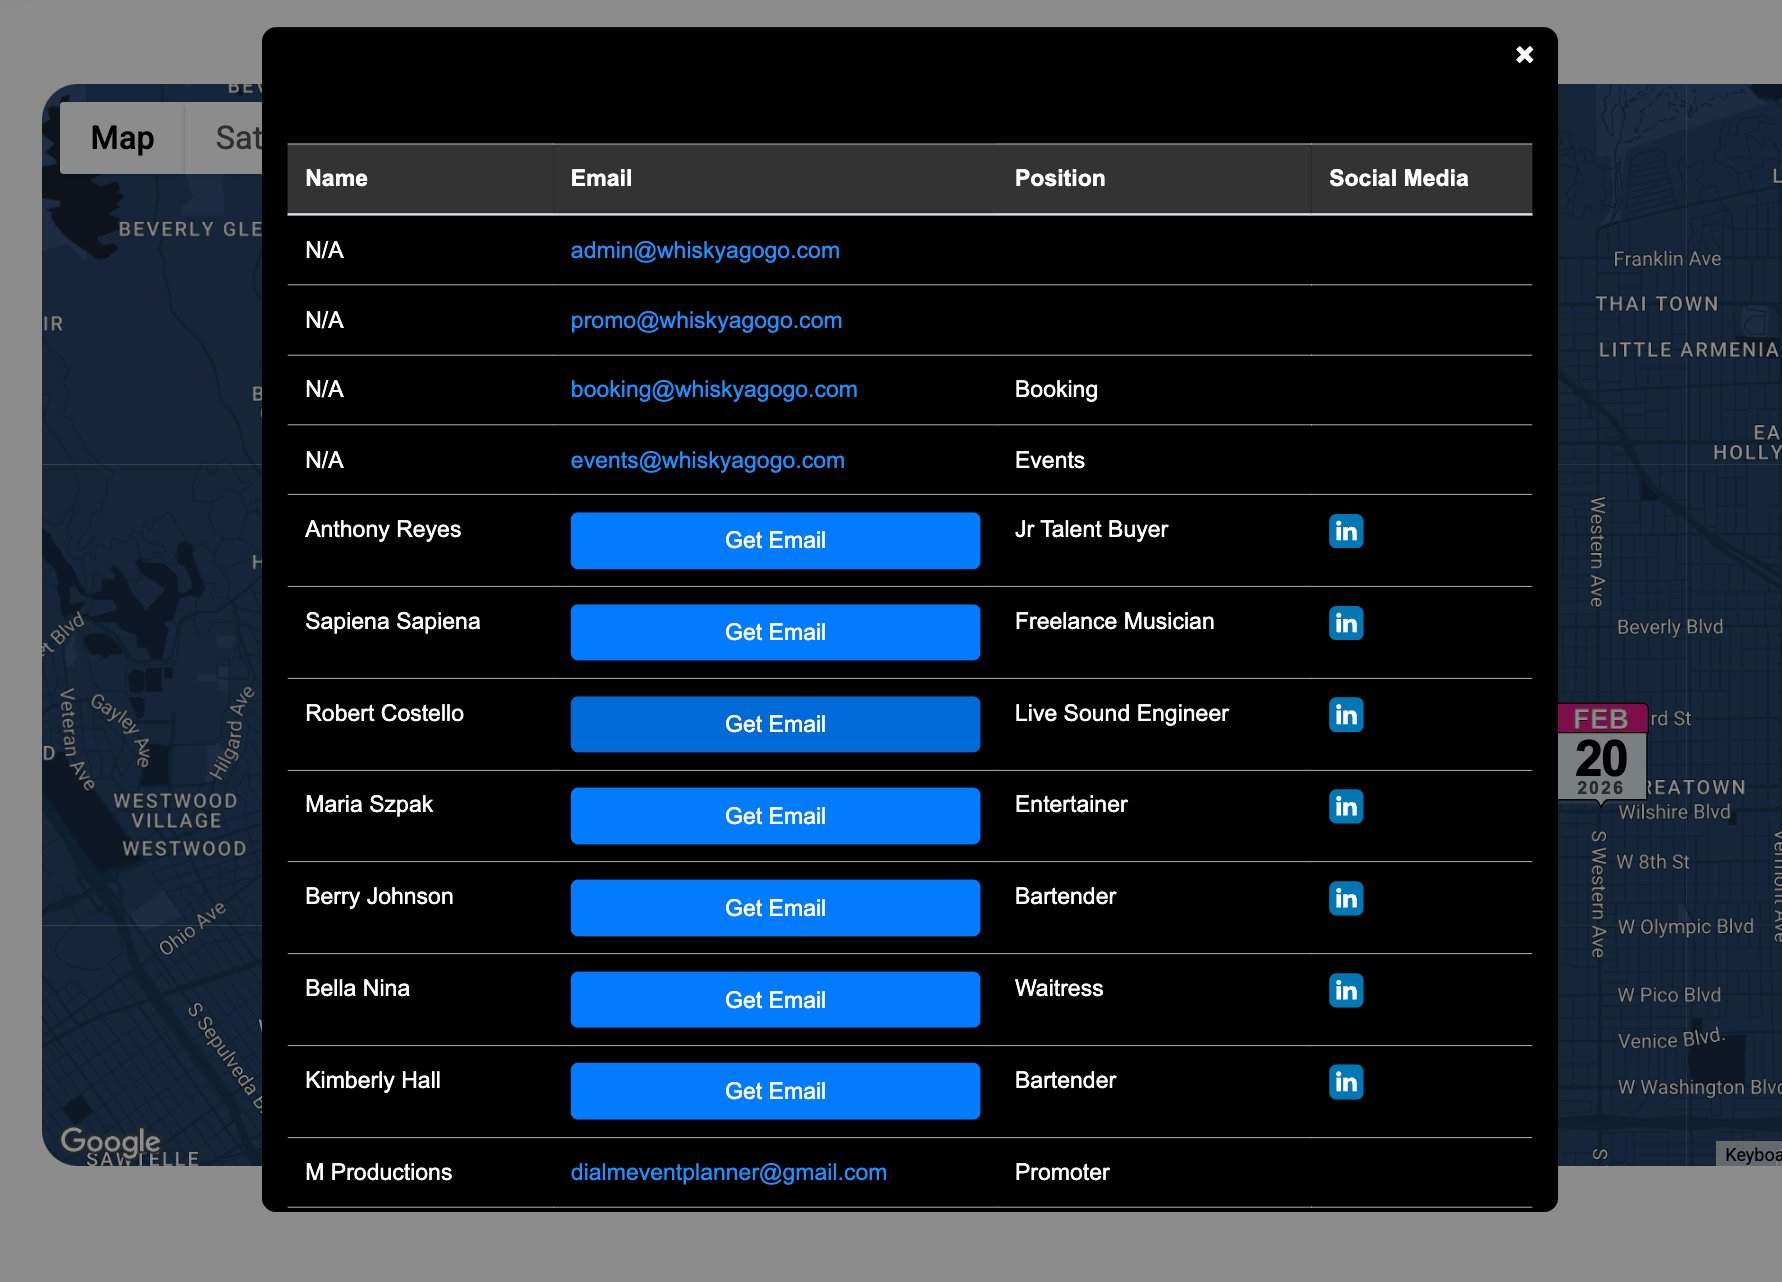
Task: Click the Events position text
Action: coord(1049,460)
